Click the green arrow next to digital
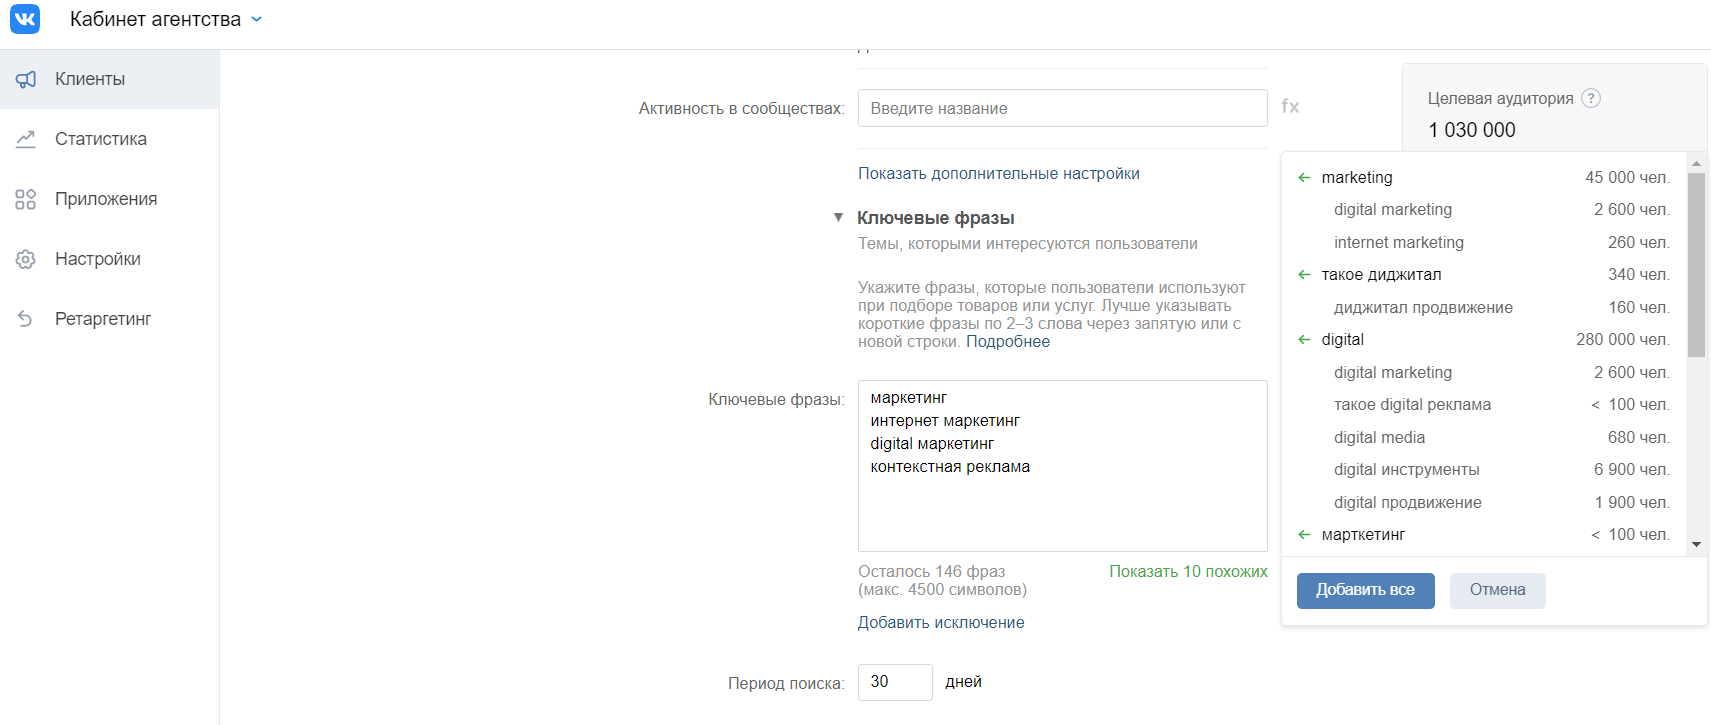Screen dimensions: 1711x725 (1304, 339)
